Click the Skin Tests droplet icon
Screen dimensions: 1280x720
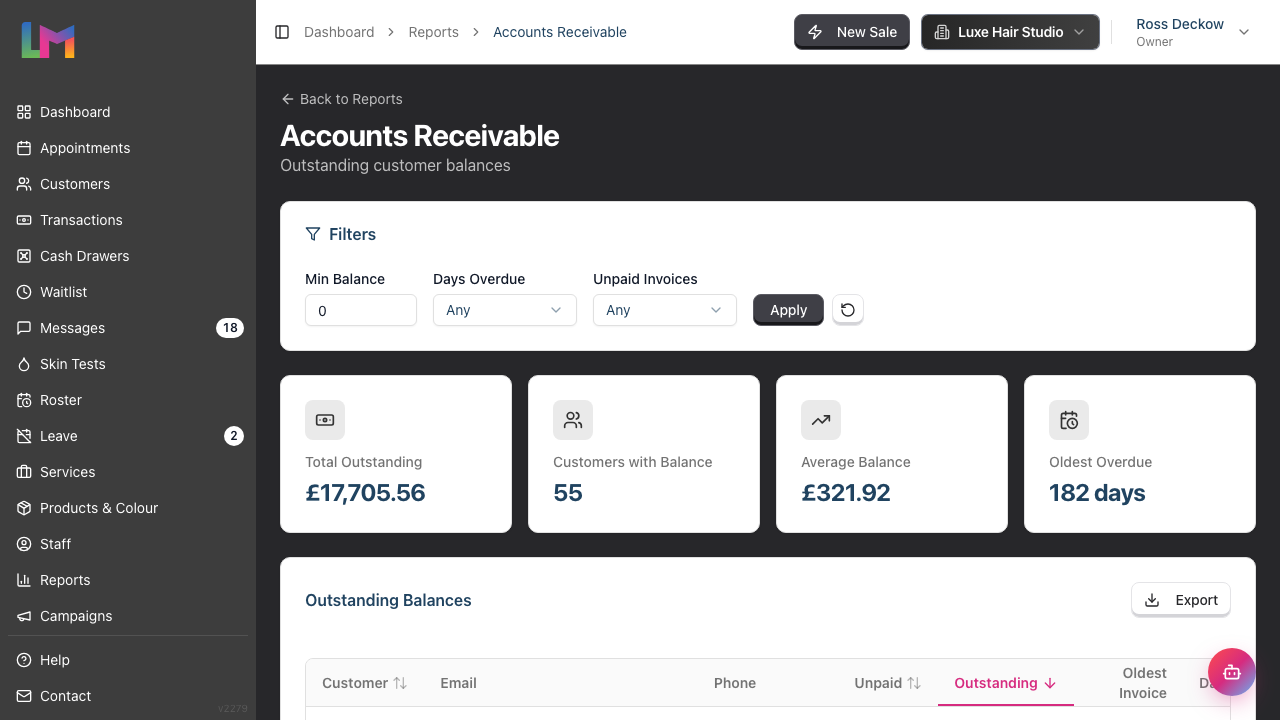24,364
